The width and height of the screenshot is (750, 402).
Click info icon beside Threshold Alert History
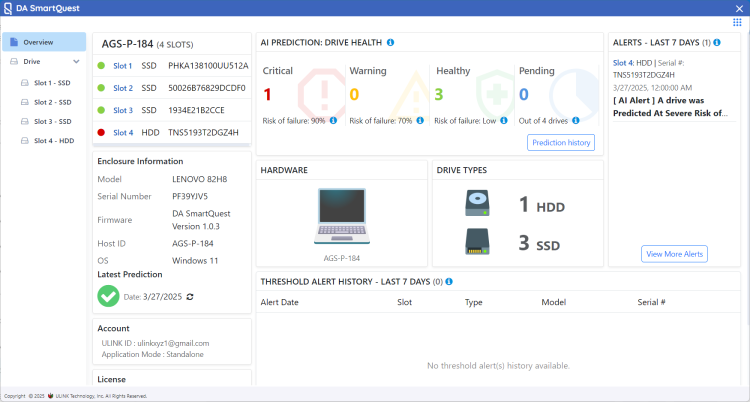(x=449, y=282)
